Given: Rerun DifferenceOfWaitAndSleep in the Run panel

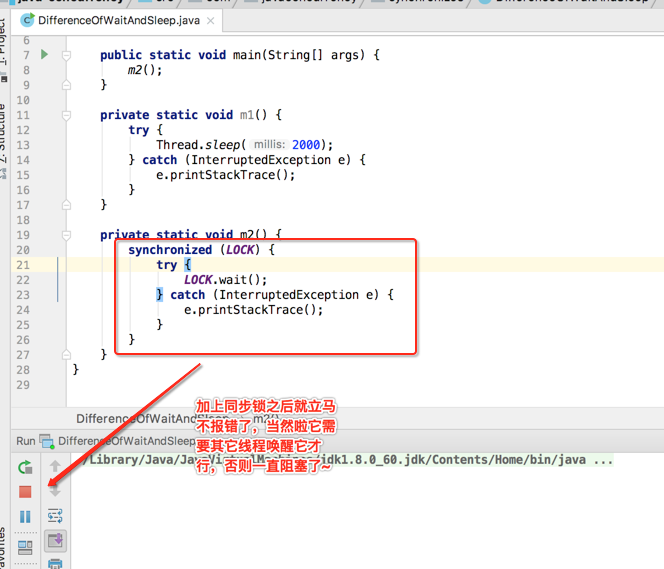Looking at the screenshot, I should [x=25, y=467].
